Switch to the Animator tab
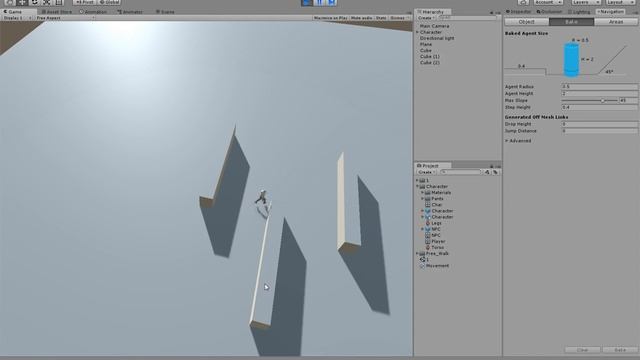Image resolution: width=640 pixels, height=360 pixels. pos(130,12)
